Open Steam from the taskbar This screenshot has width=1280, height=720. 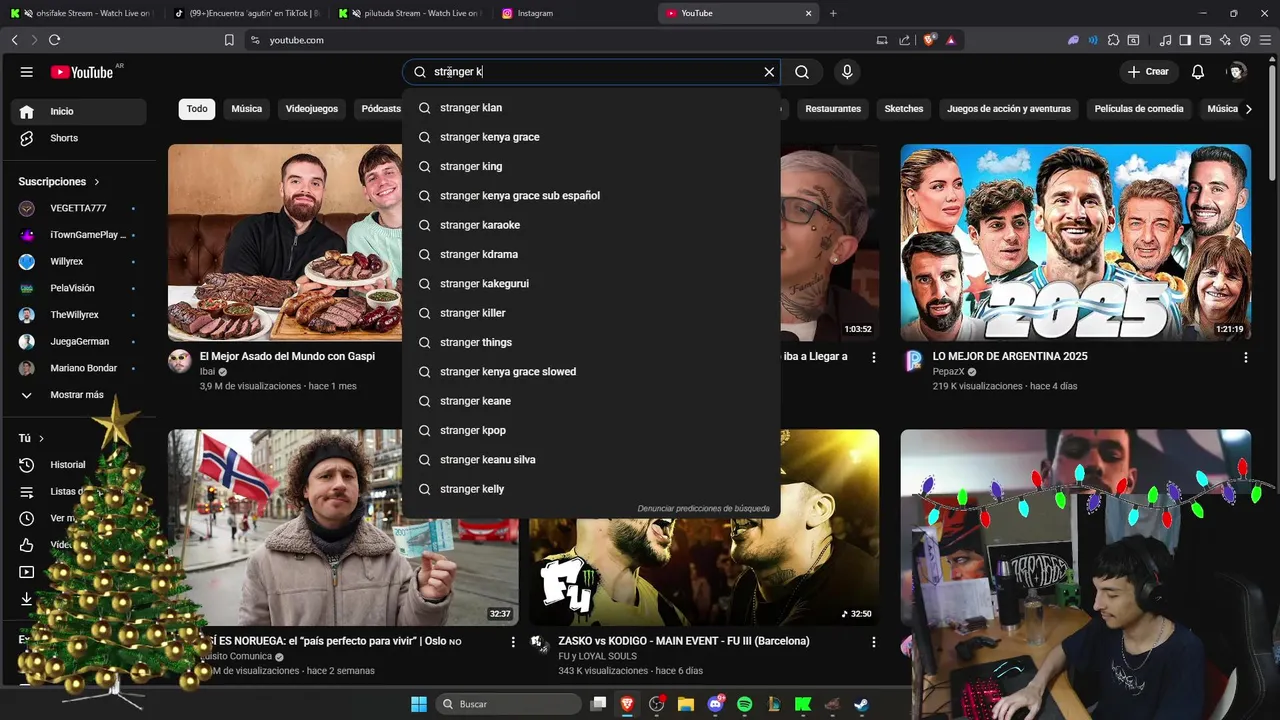pyautogui.click(x=861, y=704)
